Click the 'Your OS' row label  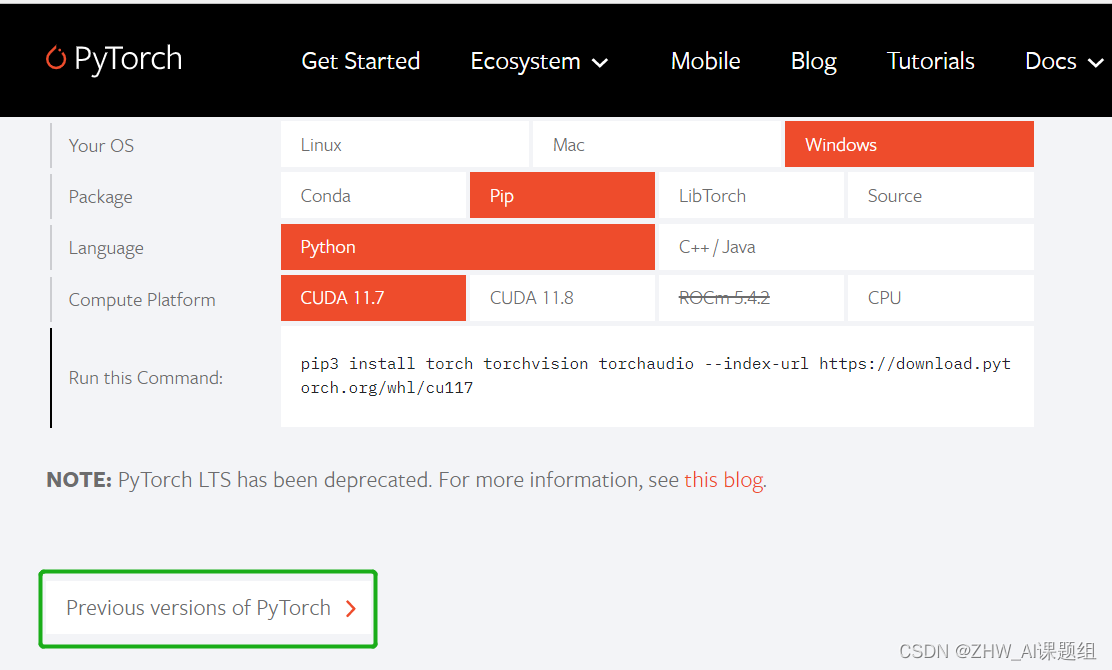click(101, 145)
